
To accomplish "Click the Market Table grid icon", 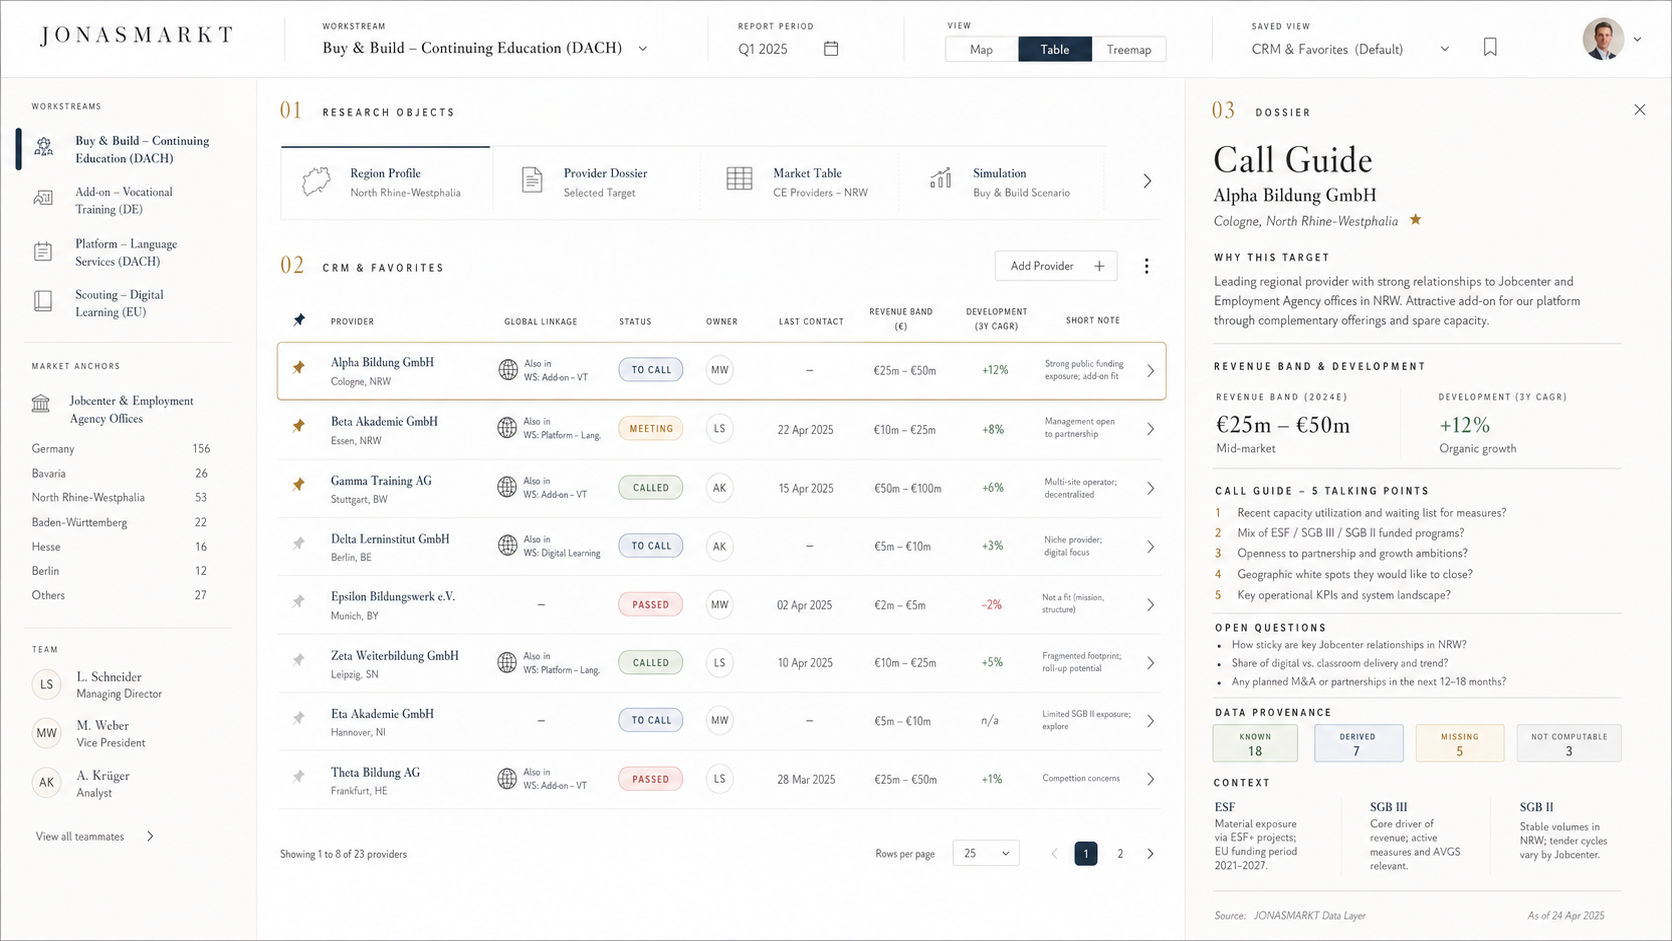I will click(739, 179).
